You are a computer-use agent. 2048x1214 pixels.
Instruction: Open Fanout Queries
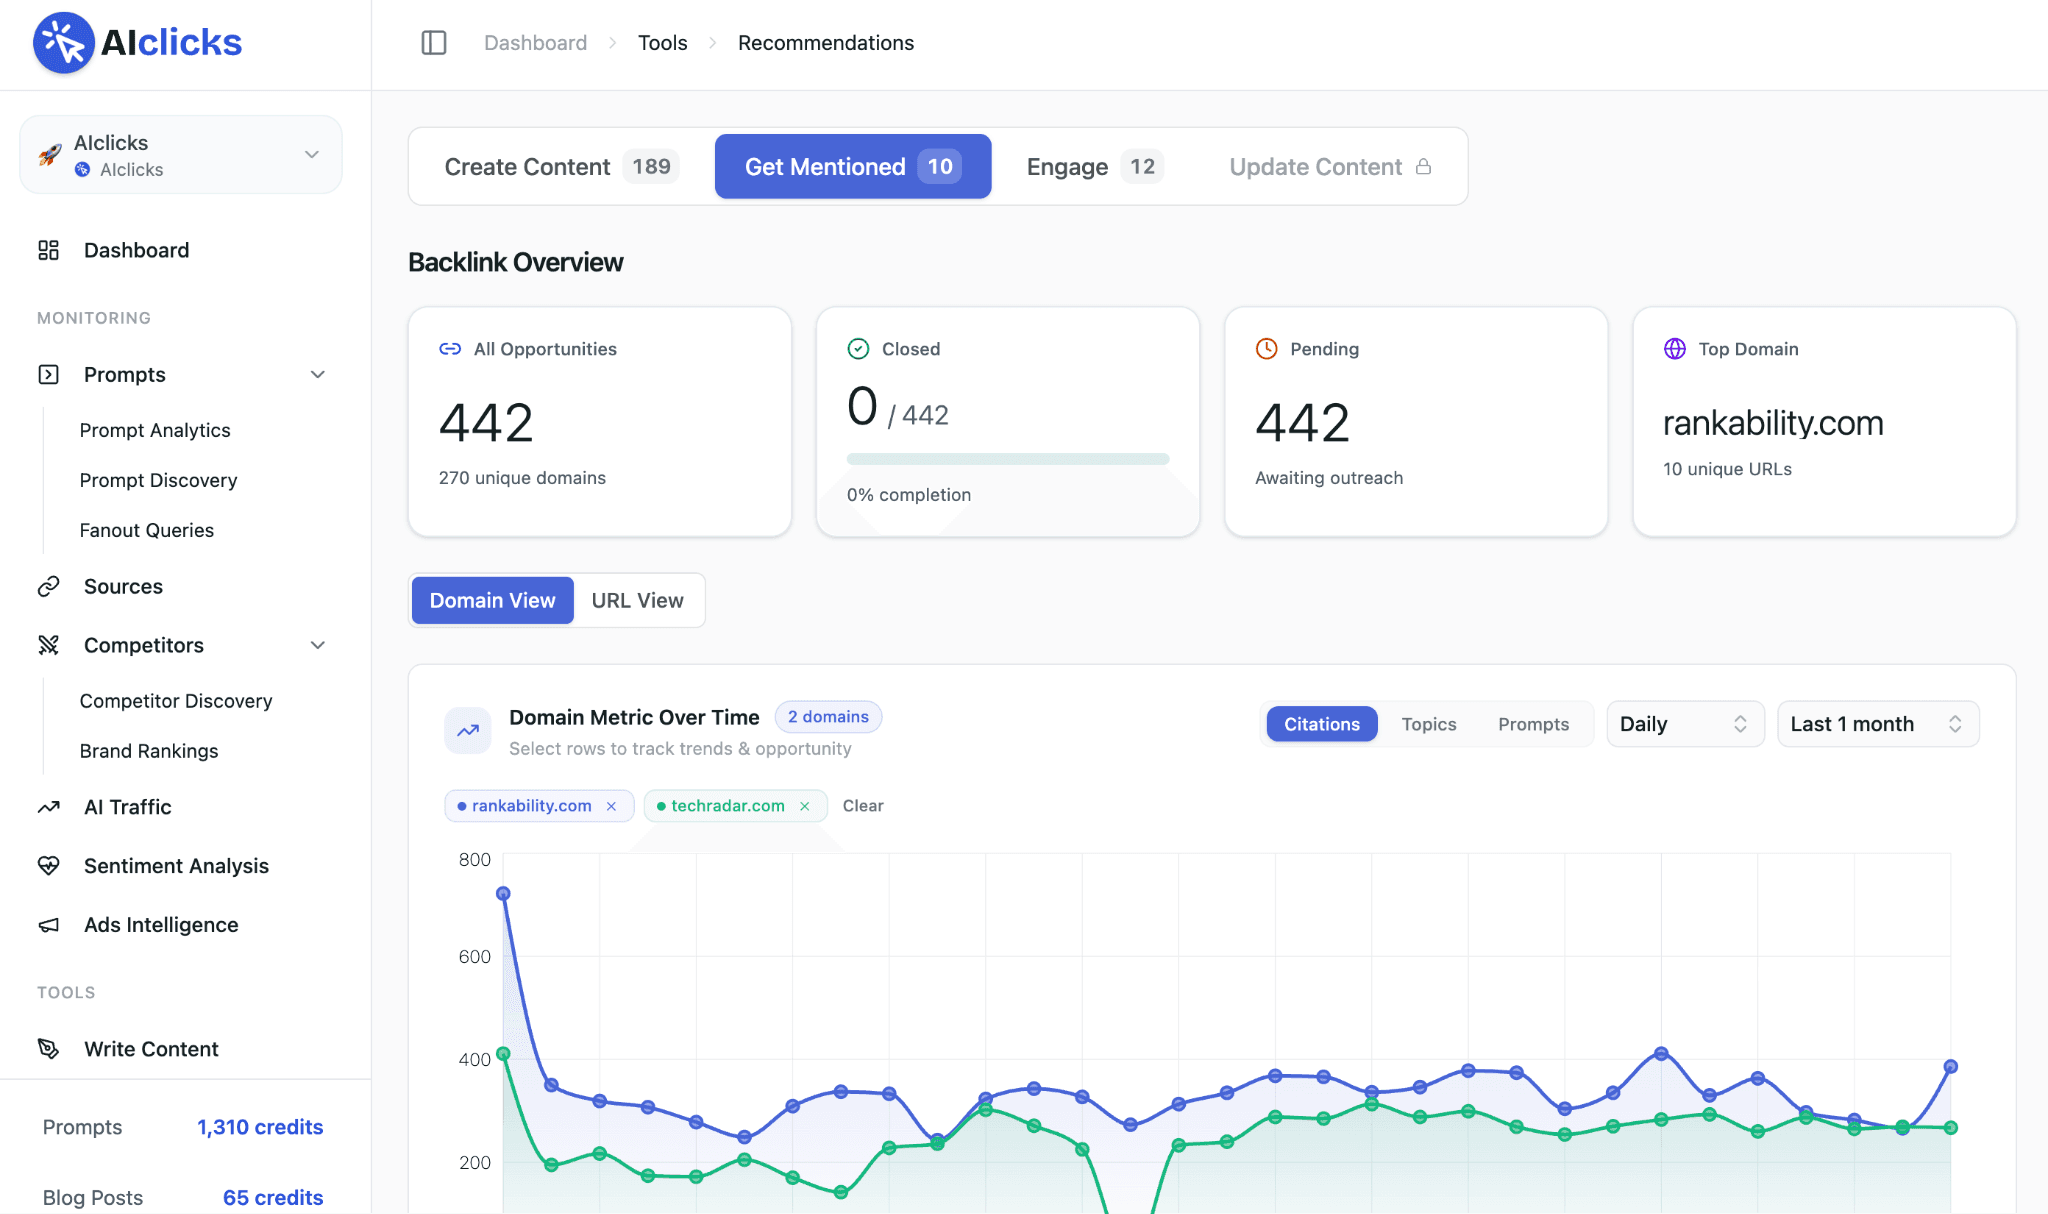147,530
